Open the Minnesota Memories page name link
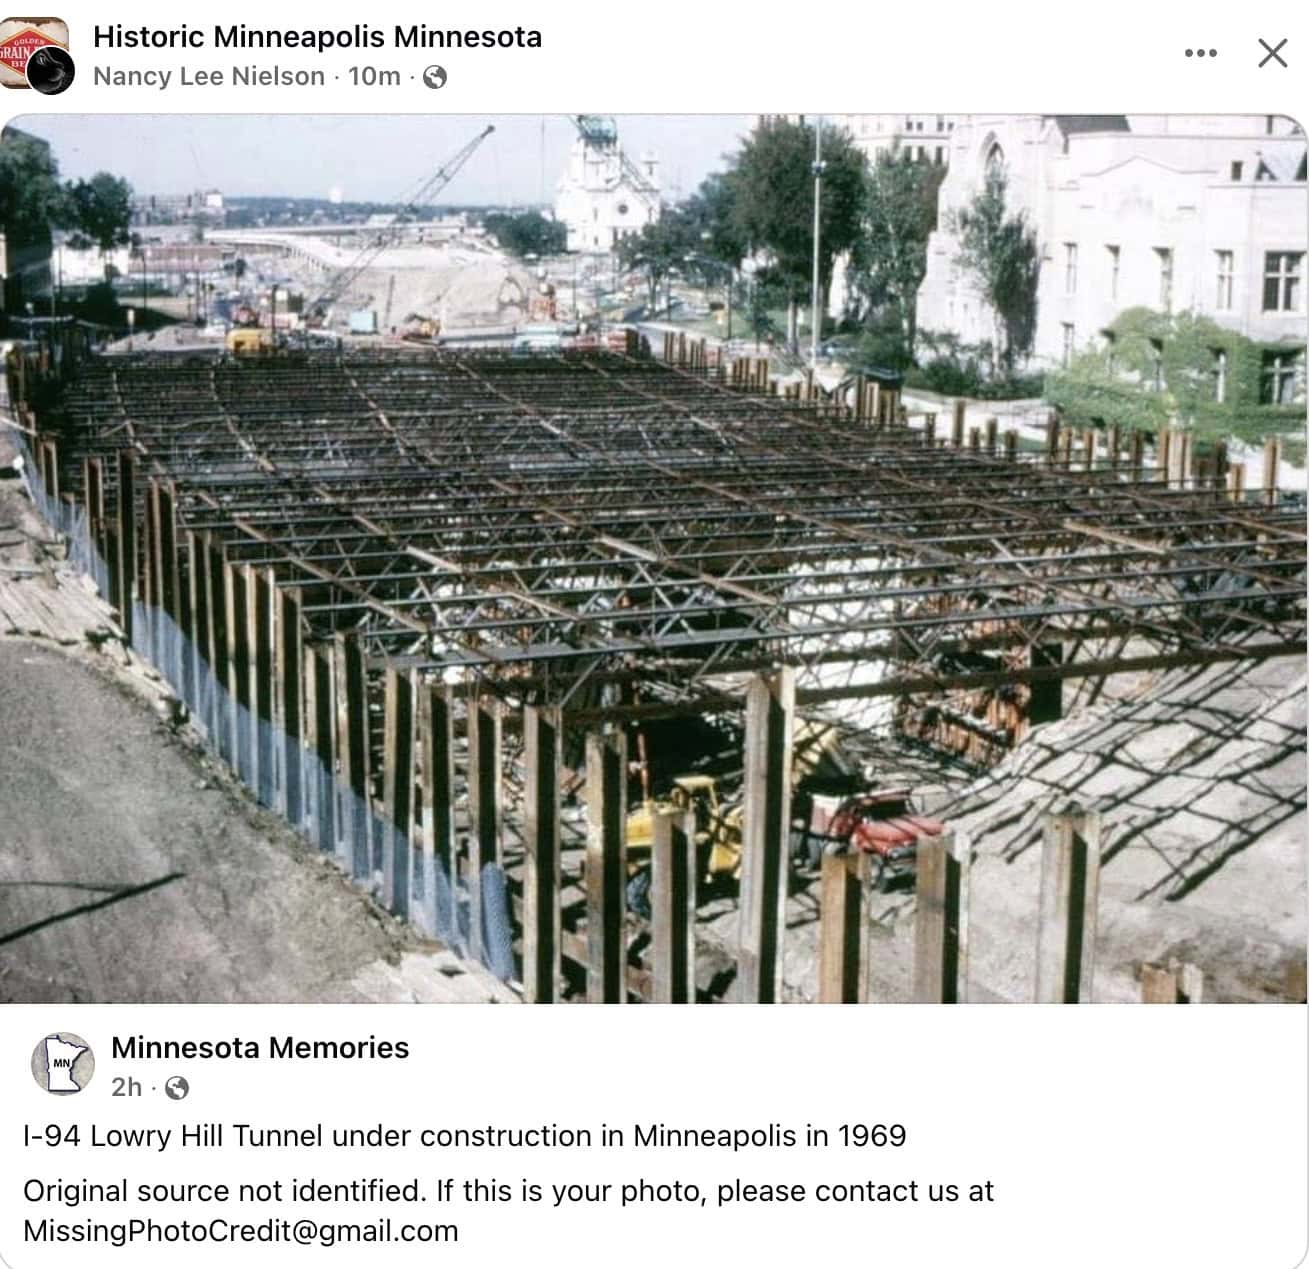The height and width of the screenshot is (1269, 1309). (x=260, y=1047)
